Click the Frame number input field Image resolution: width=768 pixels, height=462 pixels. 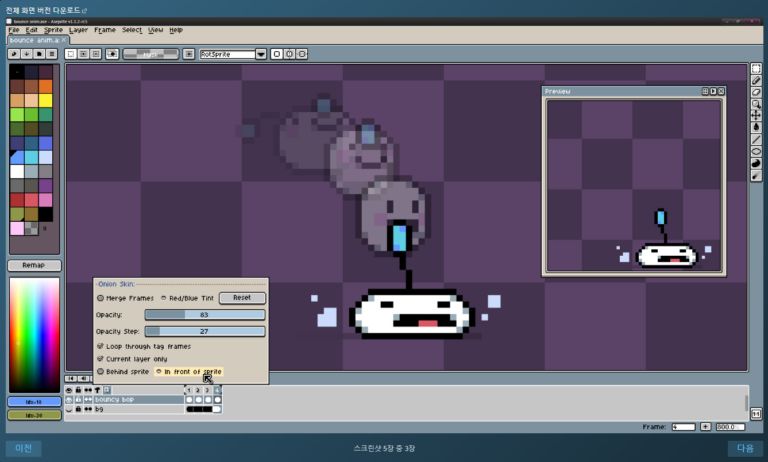(x=683, y=427)
